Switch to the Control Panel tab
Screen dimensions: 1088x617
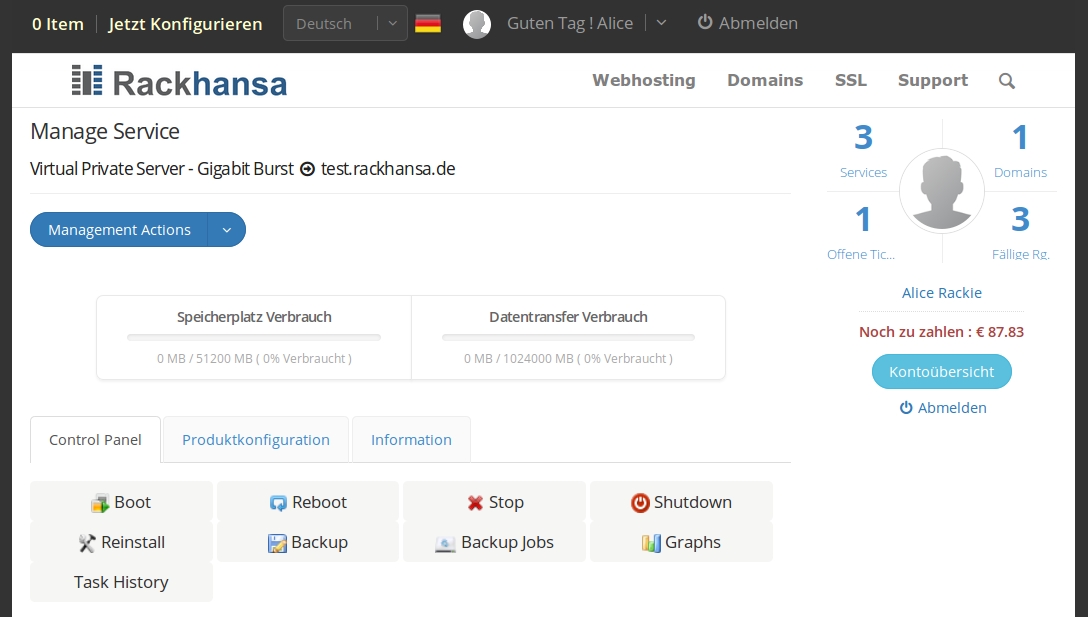95,440
